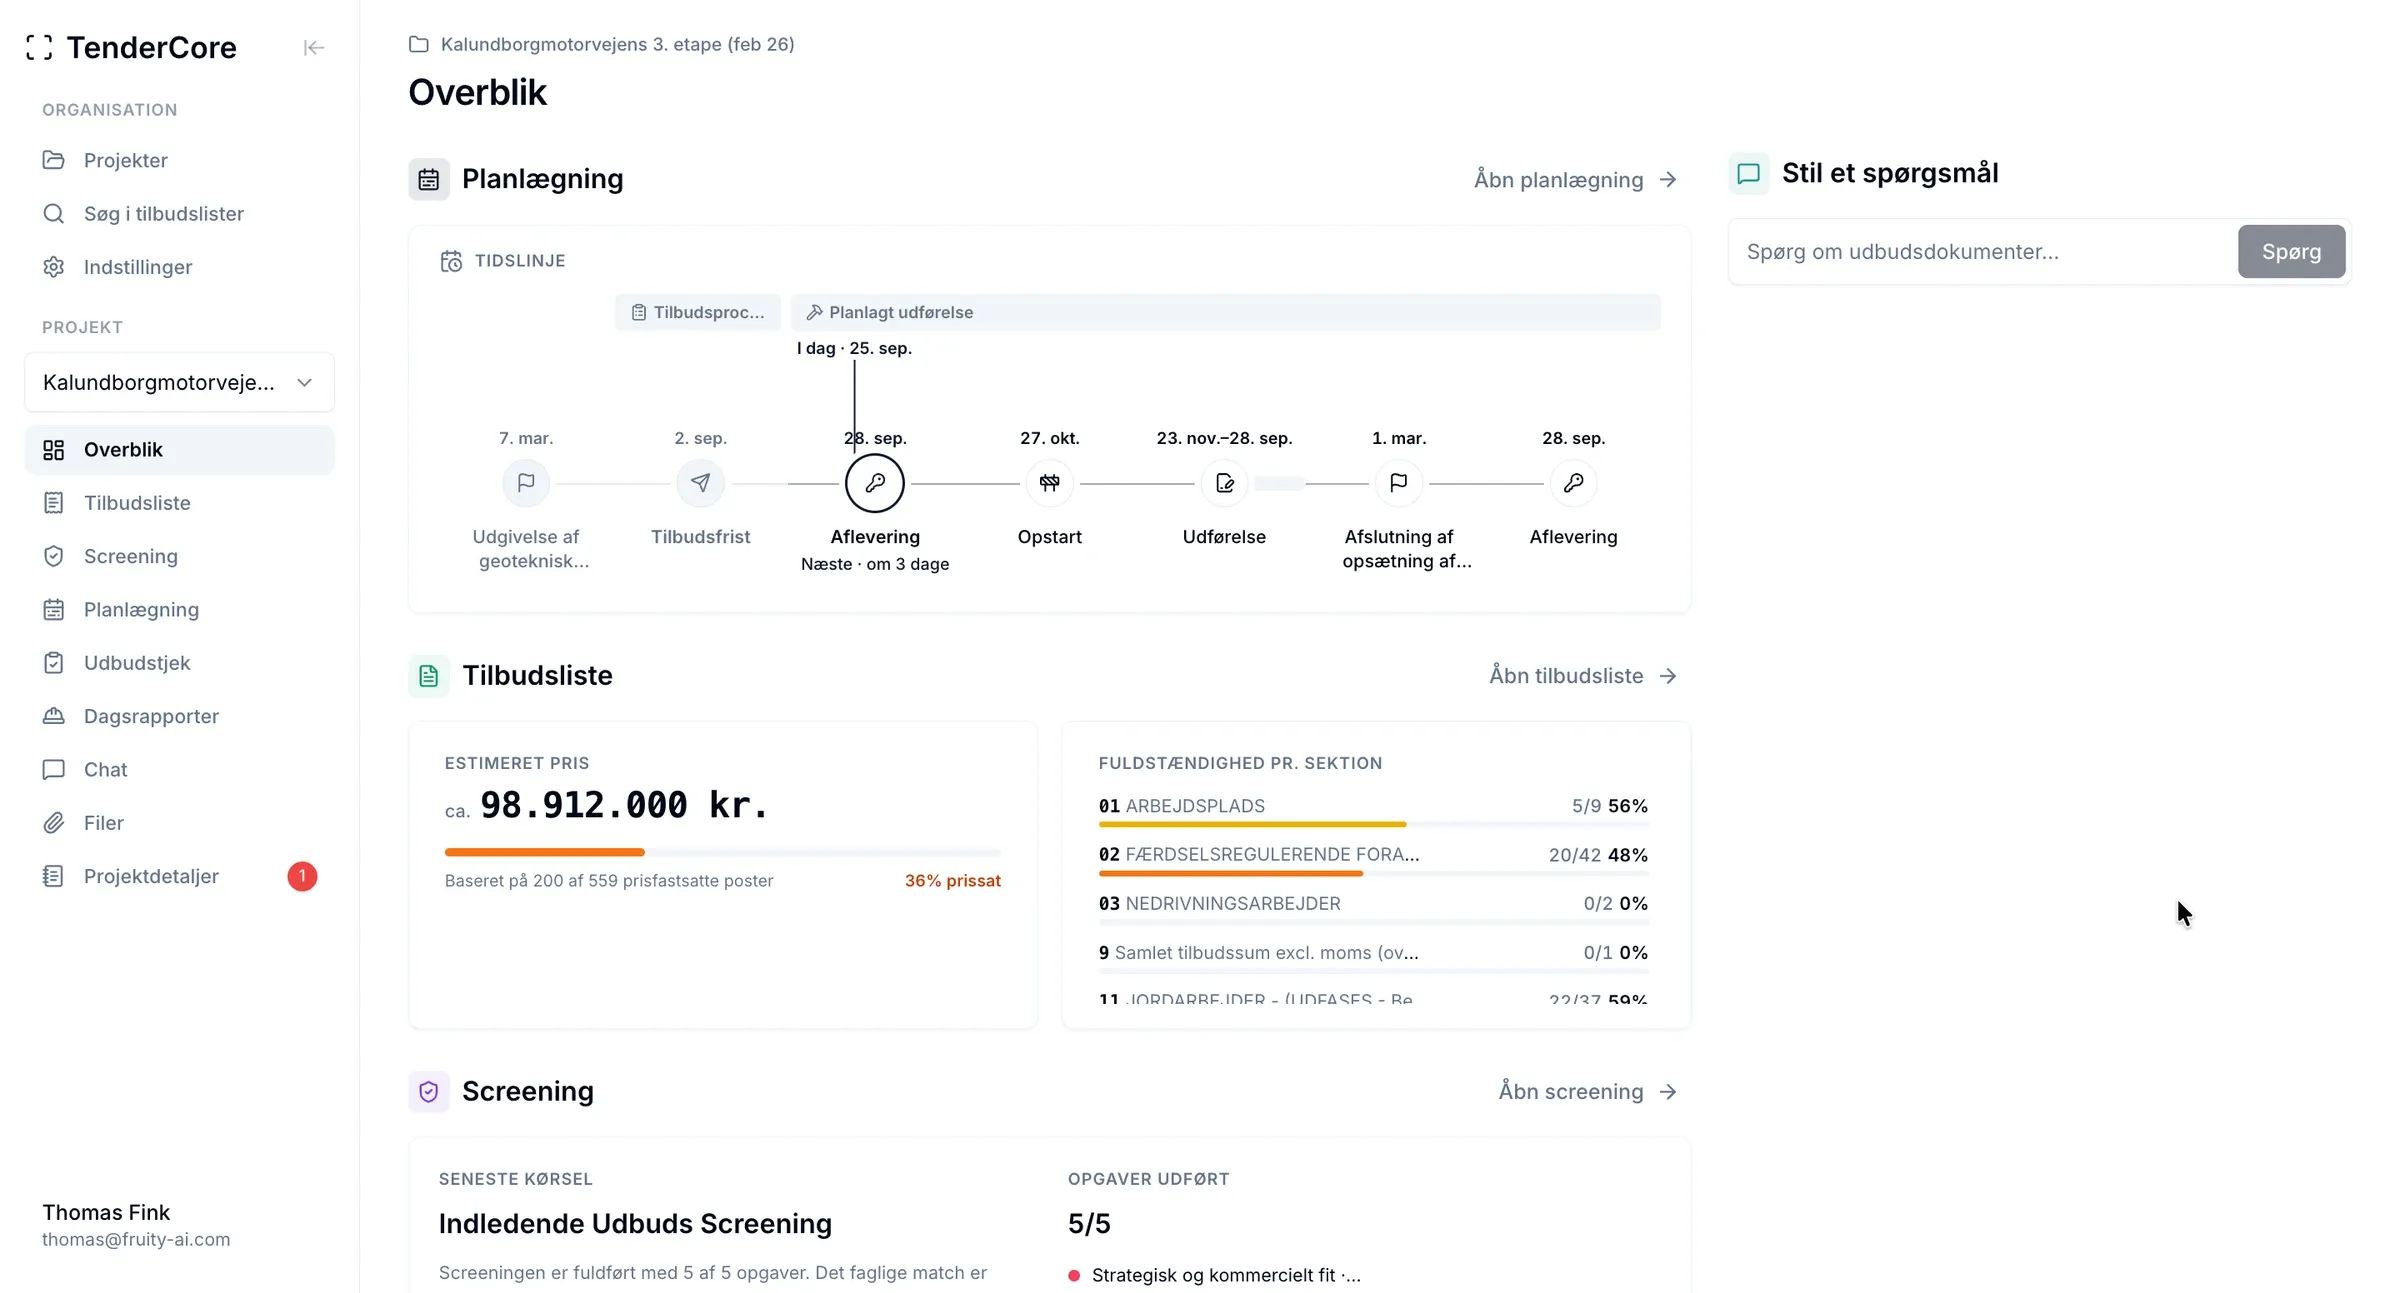Go to Tilbudsliste in the sidebar
Screen dimensions: 2400x1293
click(180, 503)
